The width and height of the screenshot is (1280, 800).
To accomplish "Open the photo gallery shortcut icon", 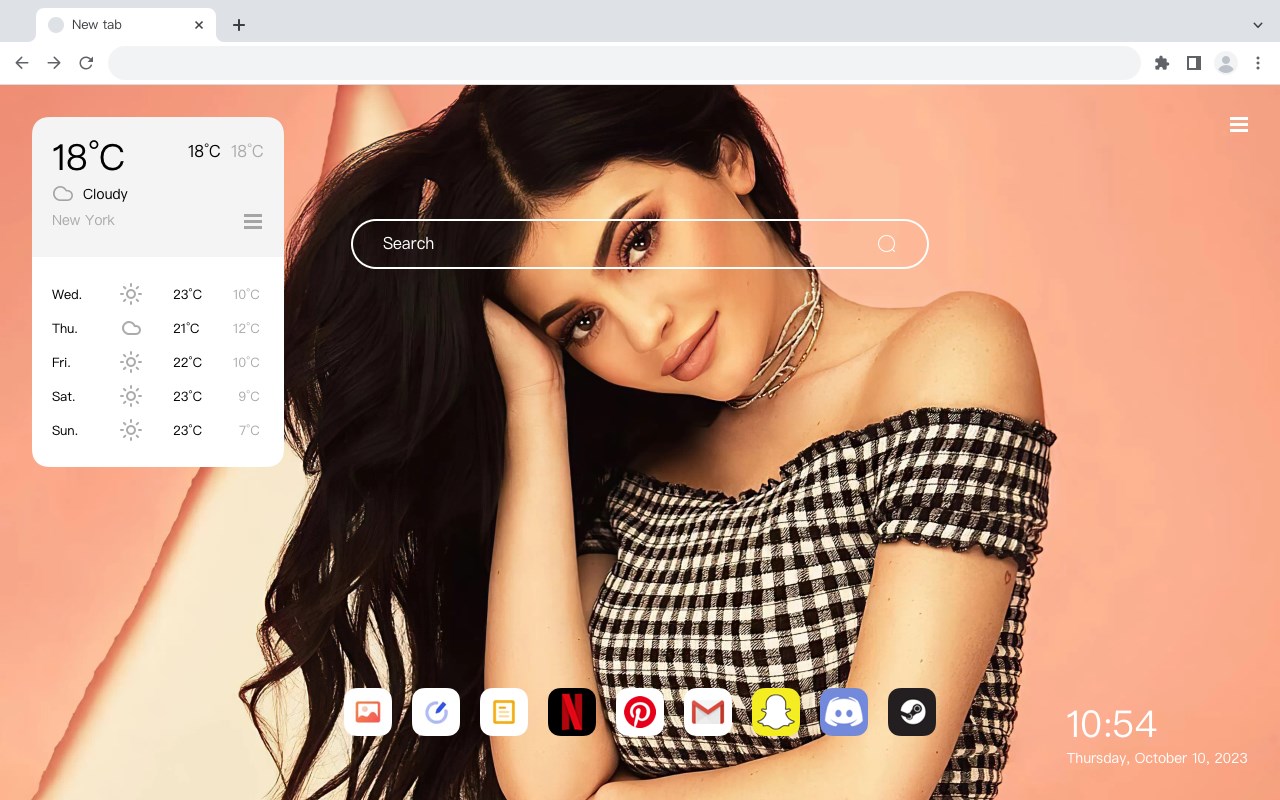I will point(368,712).
